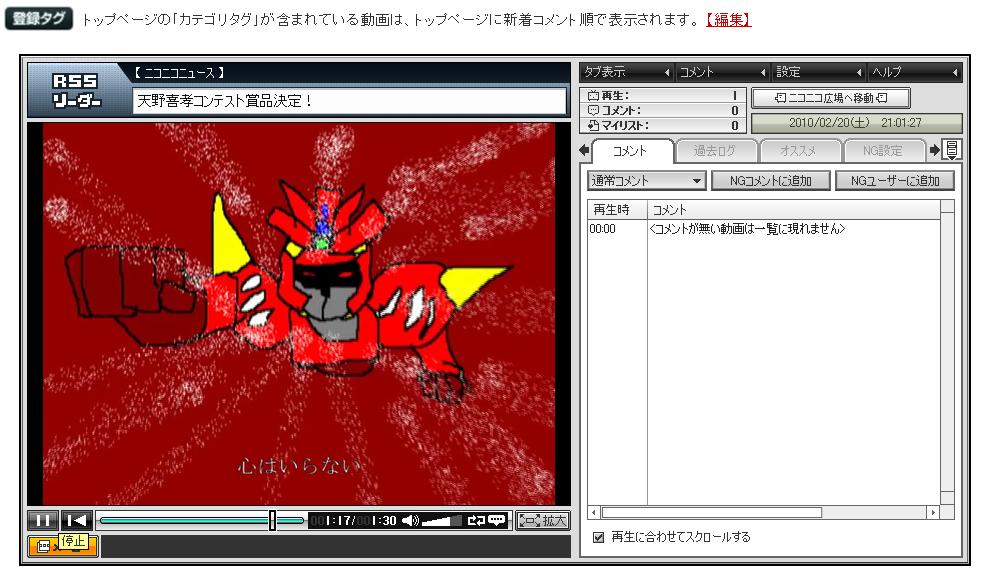This screenshot has height=578, width=986.
Task: Click the comment text input field
Action: coord(335,546)
